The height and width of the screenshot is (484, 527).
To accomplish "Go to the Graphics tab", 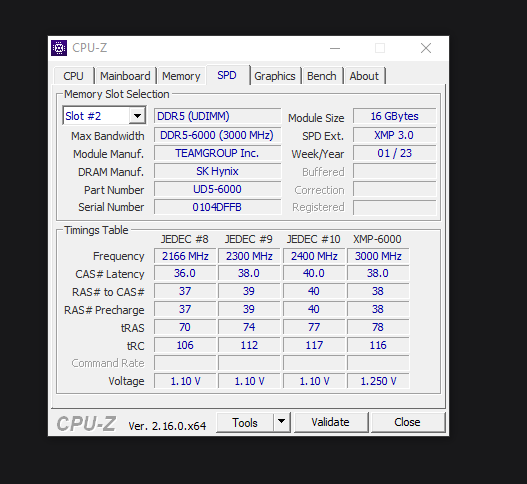I will (275, 76).
